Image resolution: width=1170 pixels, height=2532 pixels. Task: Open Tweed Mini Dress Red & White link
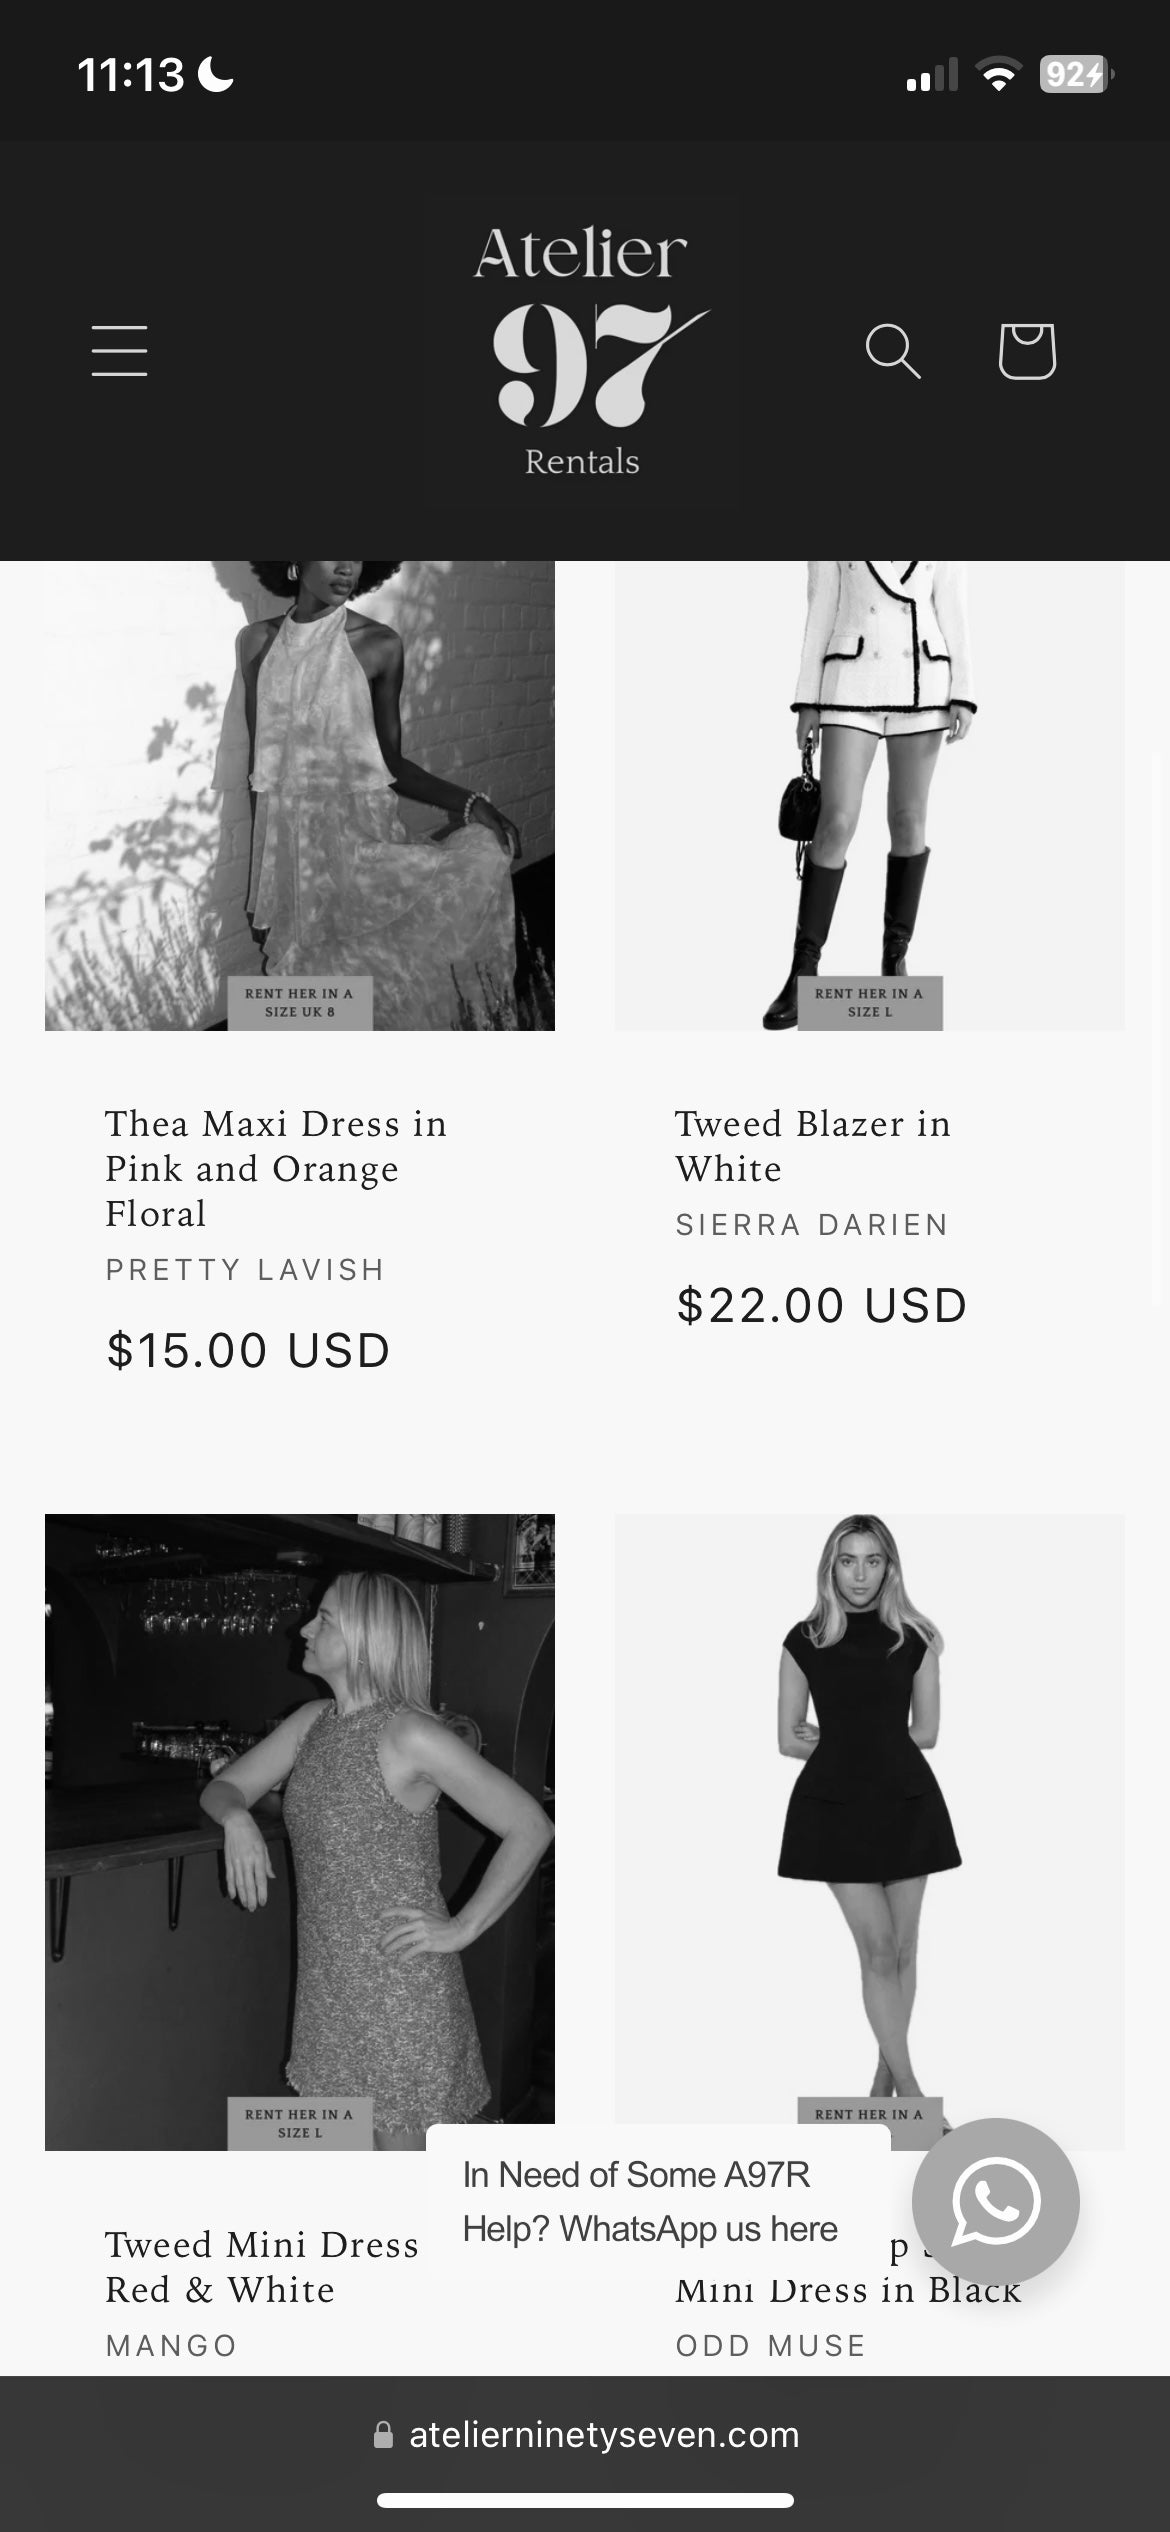pyautogui.click(x=262, y=2267)
